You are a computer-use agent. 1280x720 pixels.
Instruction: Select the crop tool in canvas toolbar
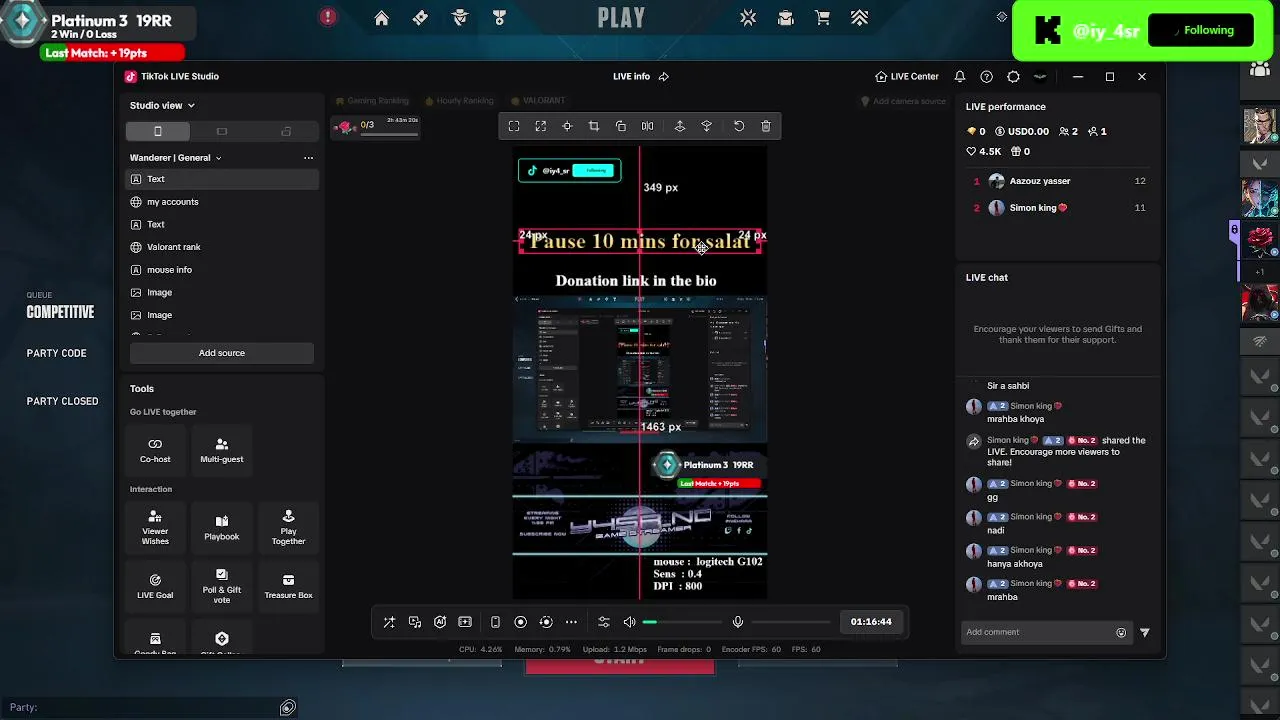pyautogui.click(x=594, y=126)
